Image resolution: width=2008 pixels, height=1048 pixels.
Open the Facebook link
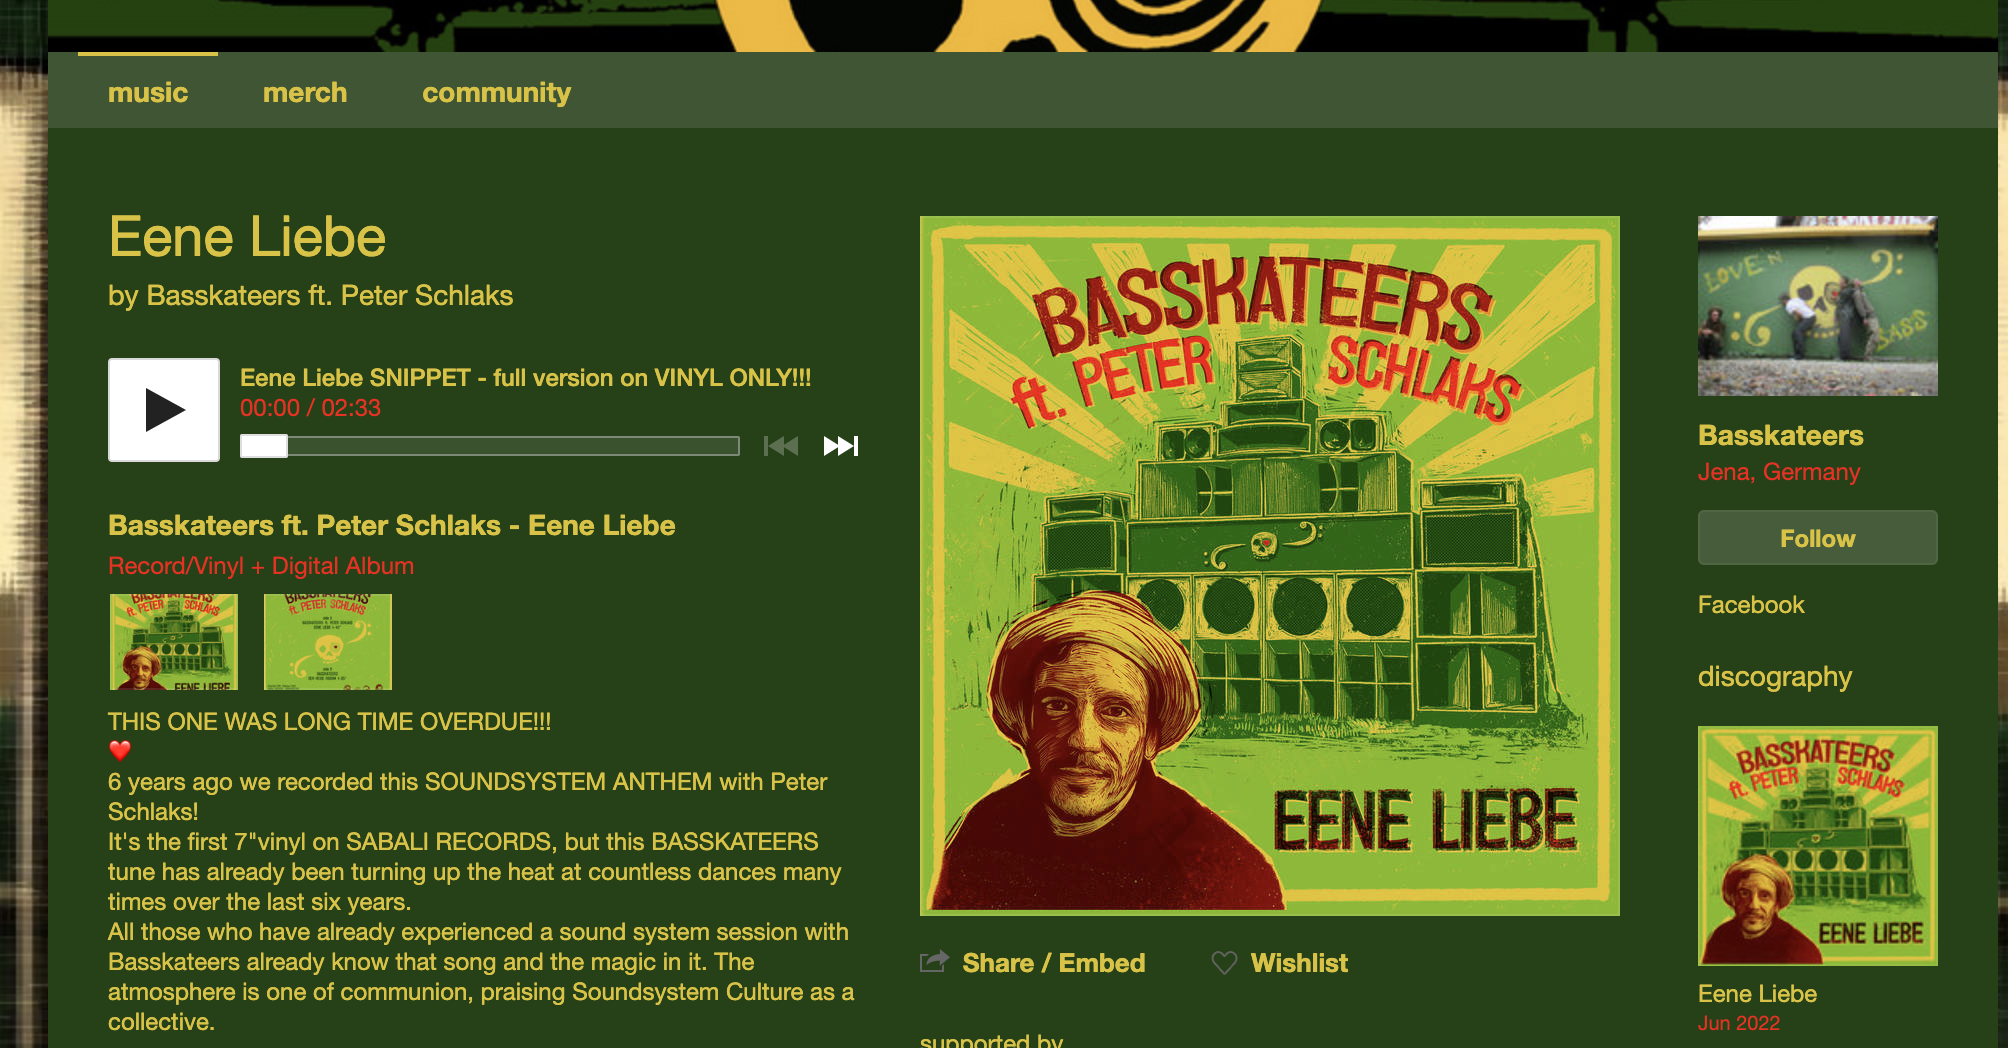tap(1751, 605)
